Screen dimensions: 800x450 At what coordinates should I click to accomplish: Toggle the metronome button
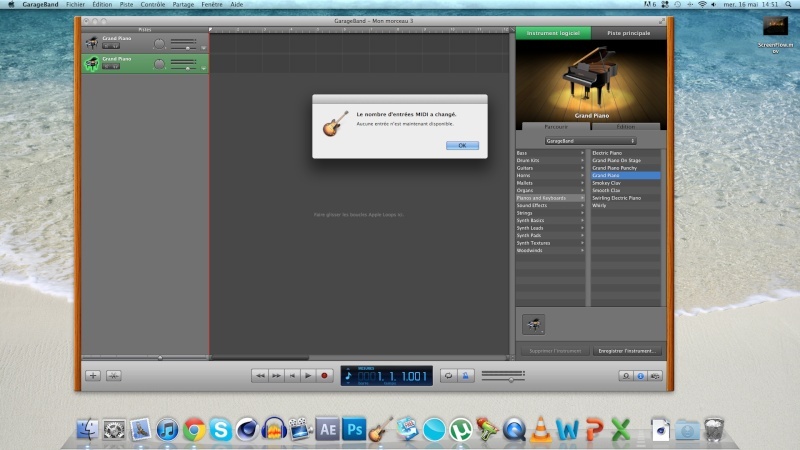466,375
